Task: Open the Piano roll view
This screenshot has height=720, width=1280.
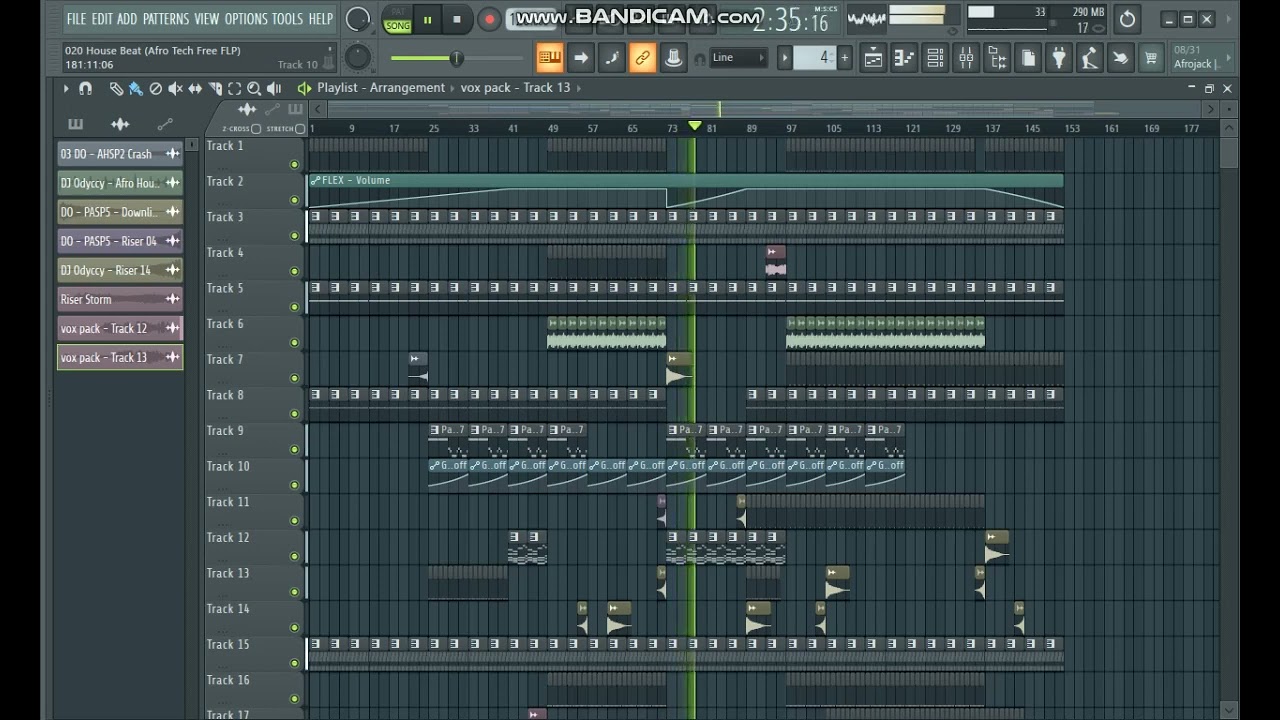Action: pos(904,58)
